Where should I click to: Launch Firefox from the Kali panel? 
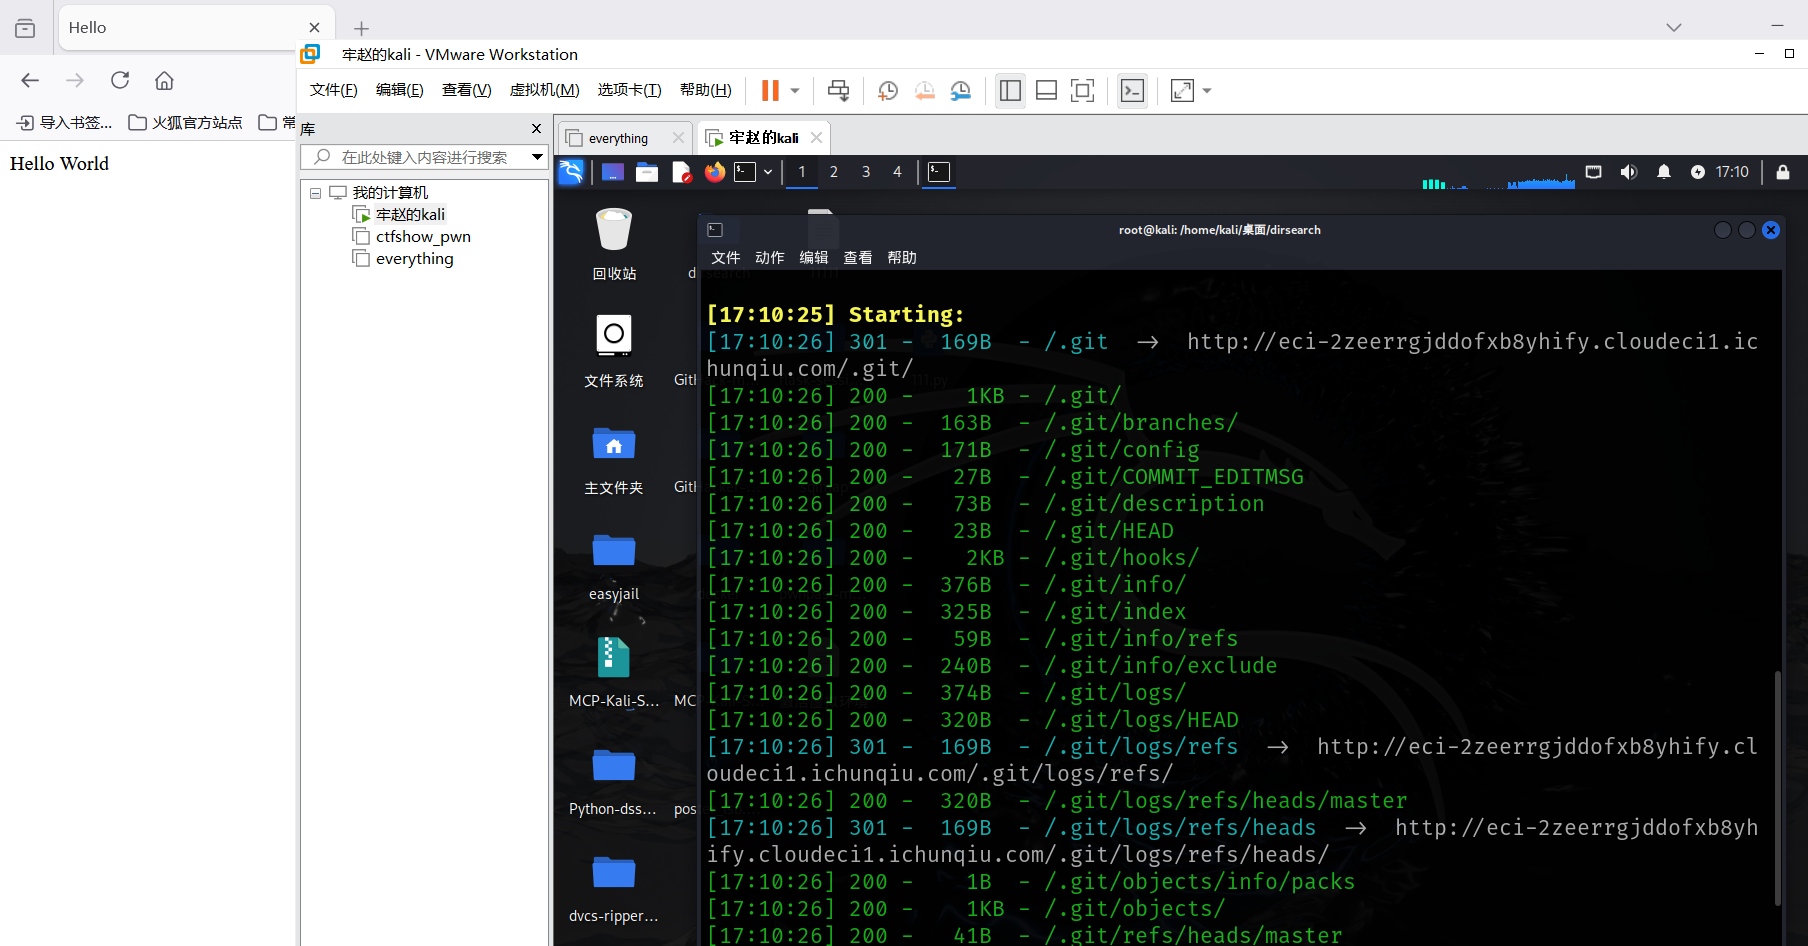[x=714, y=172]
